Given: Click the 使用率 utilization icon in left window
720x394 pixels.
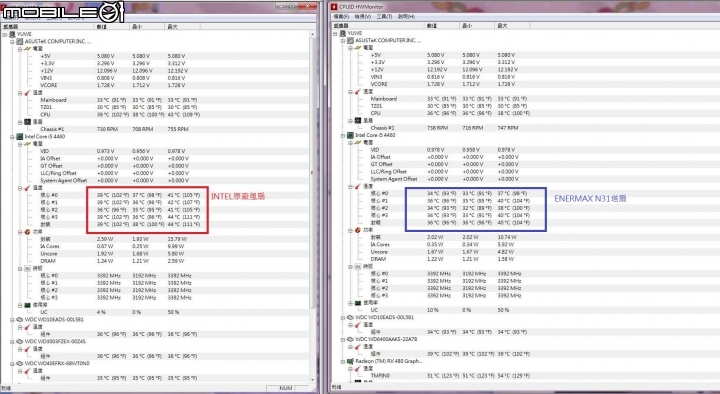Looking at the screenshot, I should (27, 305).
